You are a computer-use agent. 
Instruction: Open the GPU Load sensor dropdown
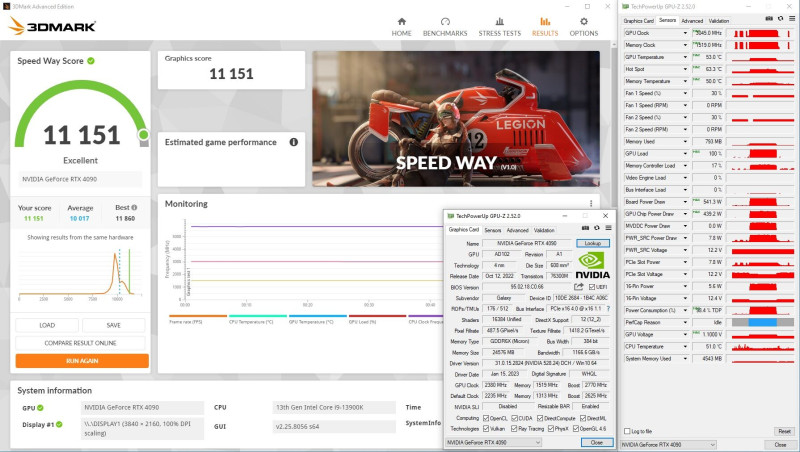(x=685, y=154)
